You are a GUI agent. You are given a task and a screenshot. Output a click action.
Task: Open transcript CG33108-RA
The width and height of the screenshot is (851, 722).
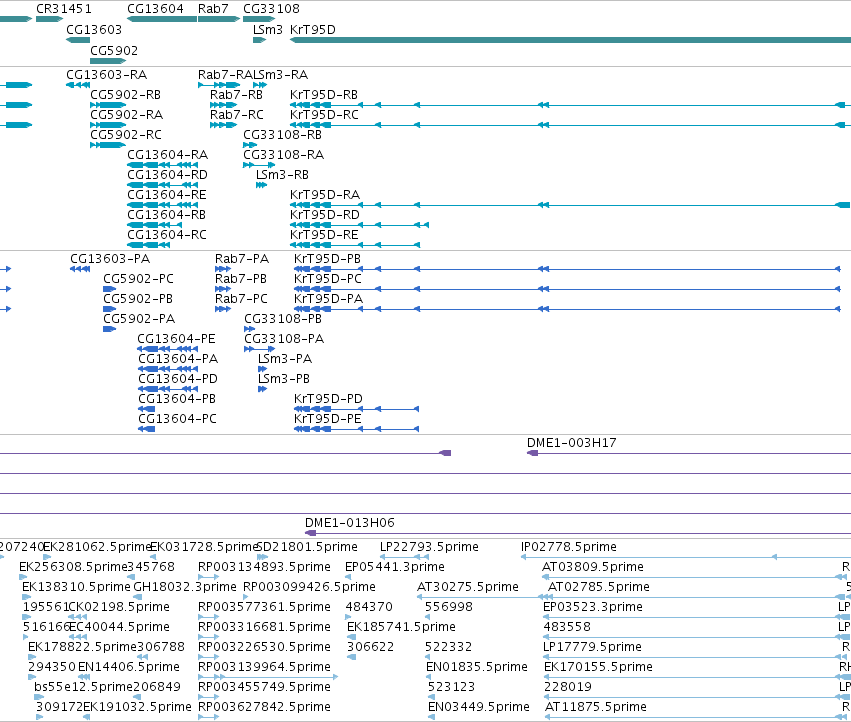283,155
